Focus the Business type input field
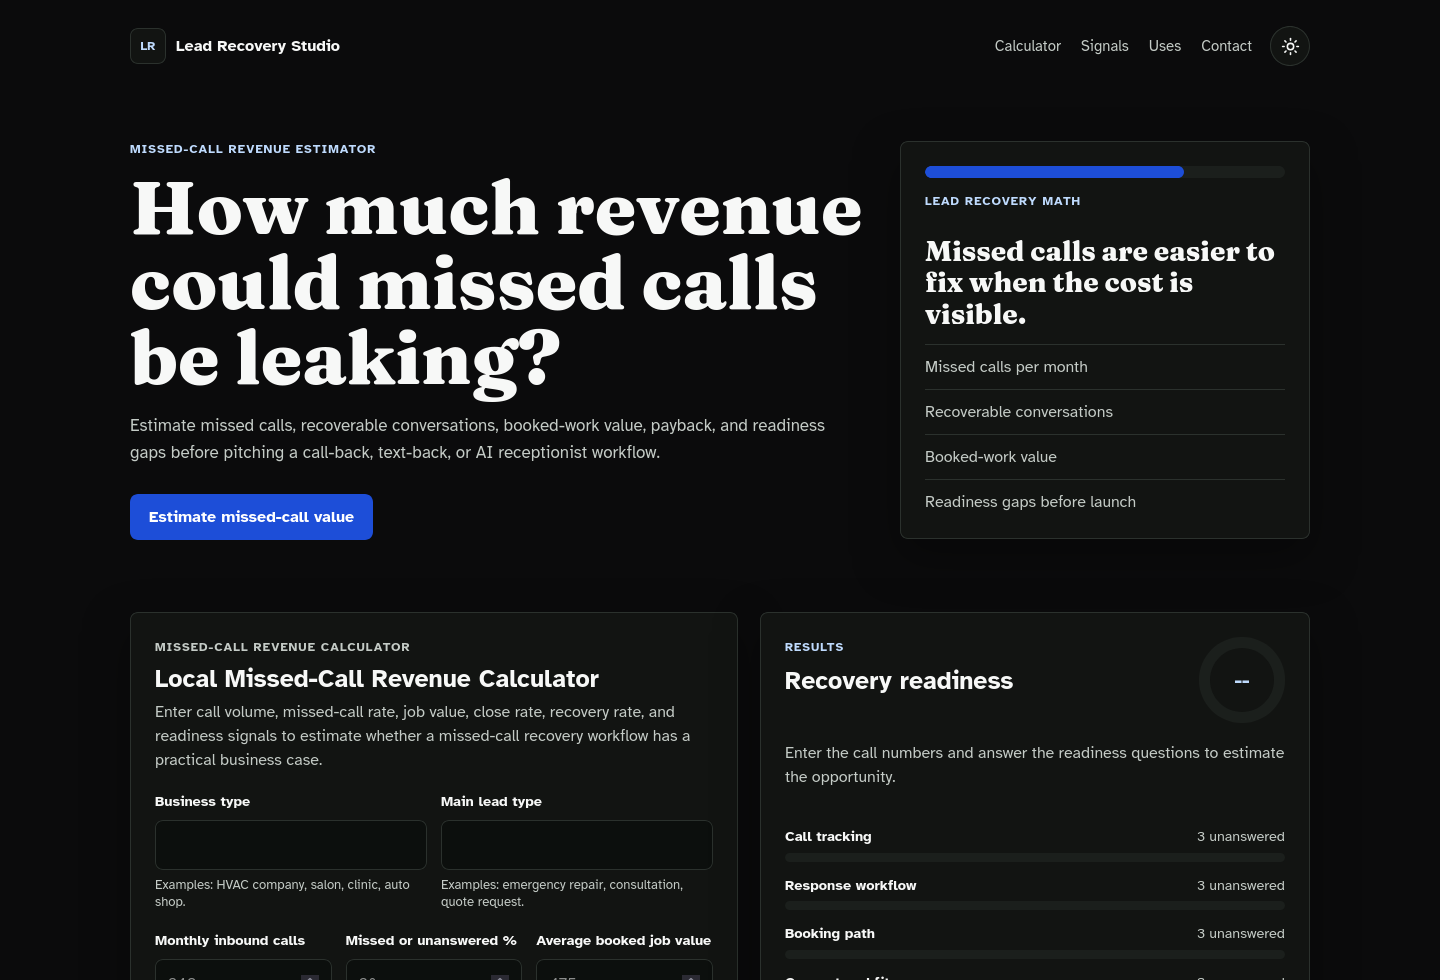This screenshot has width=1440, height=980. [x=291, y=845]
